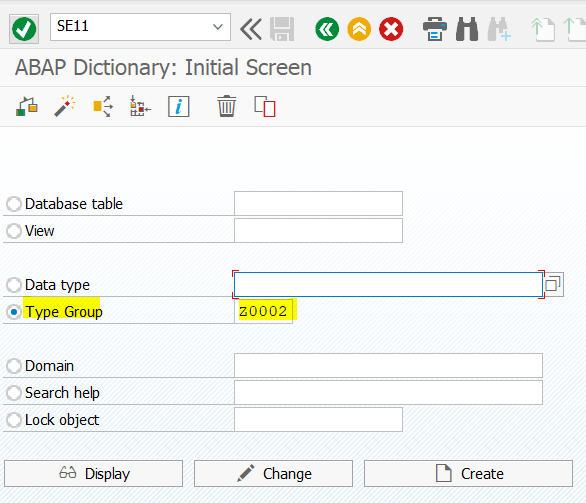The width and height of the screenshot is (586, 503).
Task: Click the yellow Exit up-arrow icon
Action: pos(359,29)
